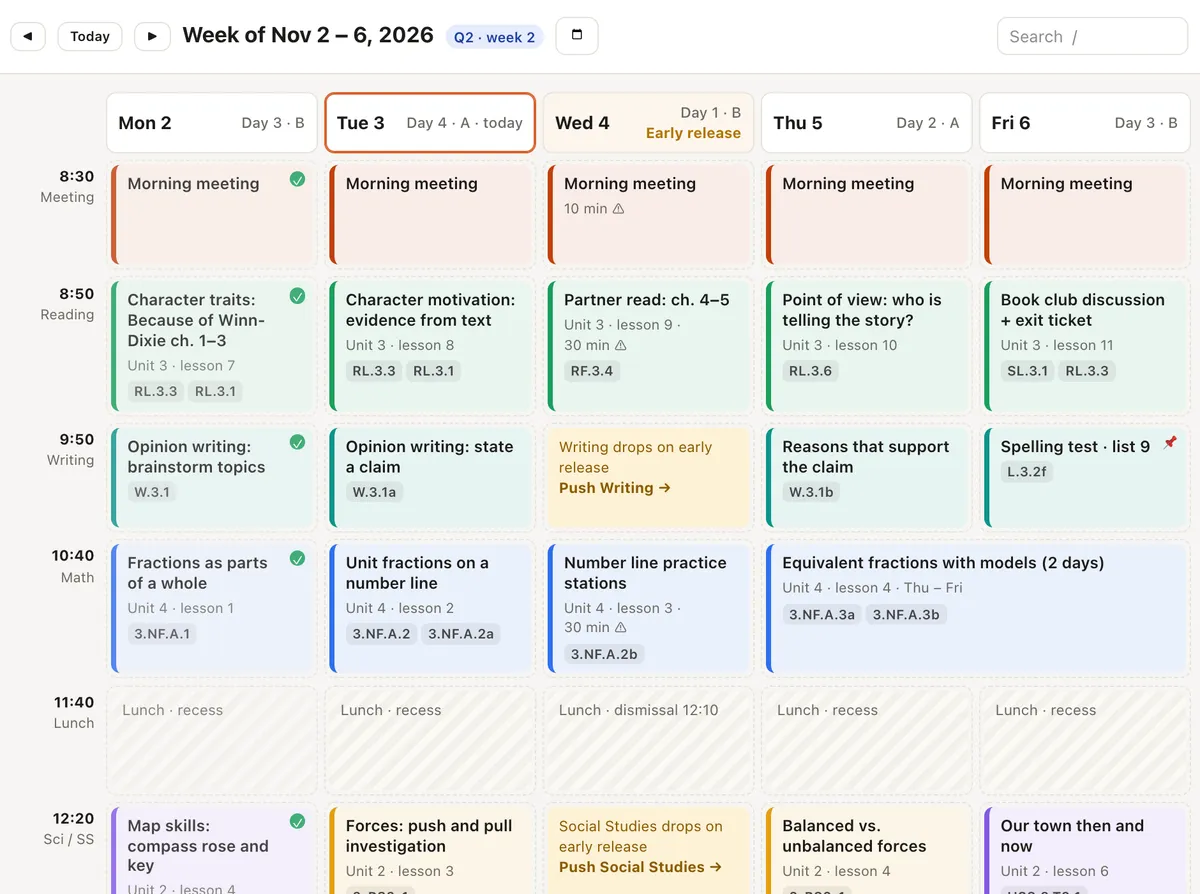Image resolution: width=1200 pixels, height=894 pixels.
Task: Go to the next week arrow
Action: click(152, 36)
